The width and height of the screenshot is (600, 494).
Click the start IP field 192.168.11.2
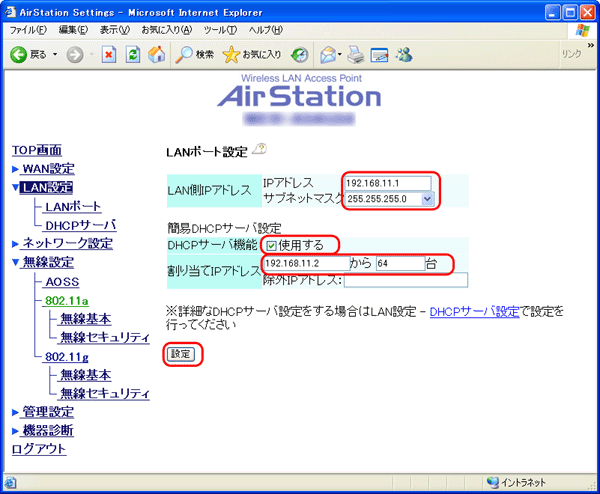[307, 263]
